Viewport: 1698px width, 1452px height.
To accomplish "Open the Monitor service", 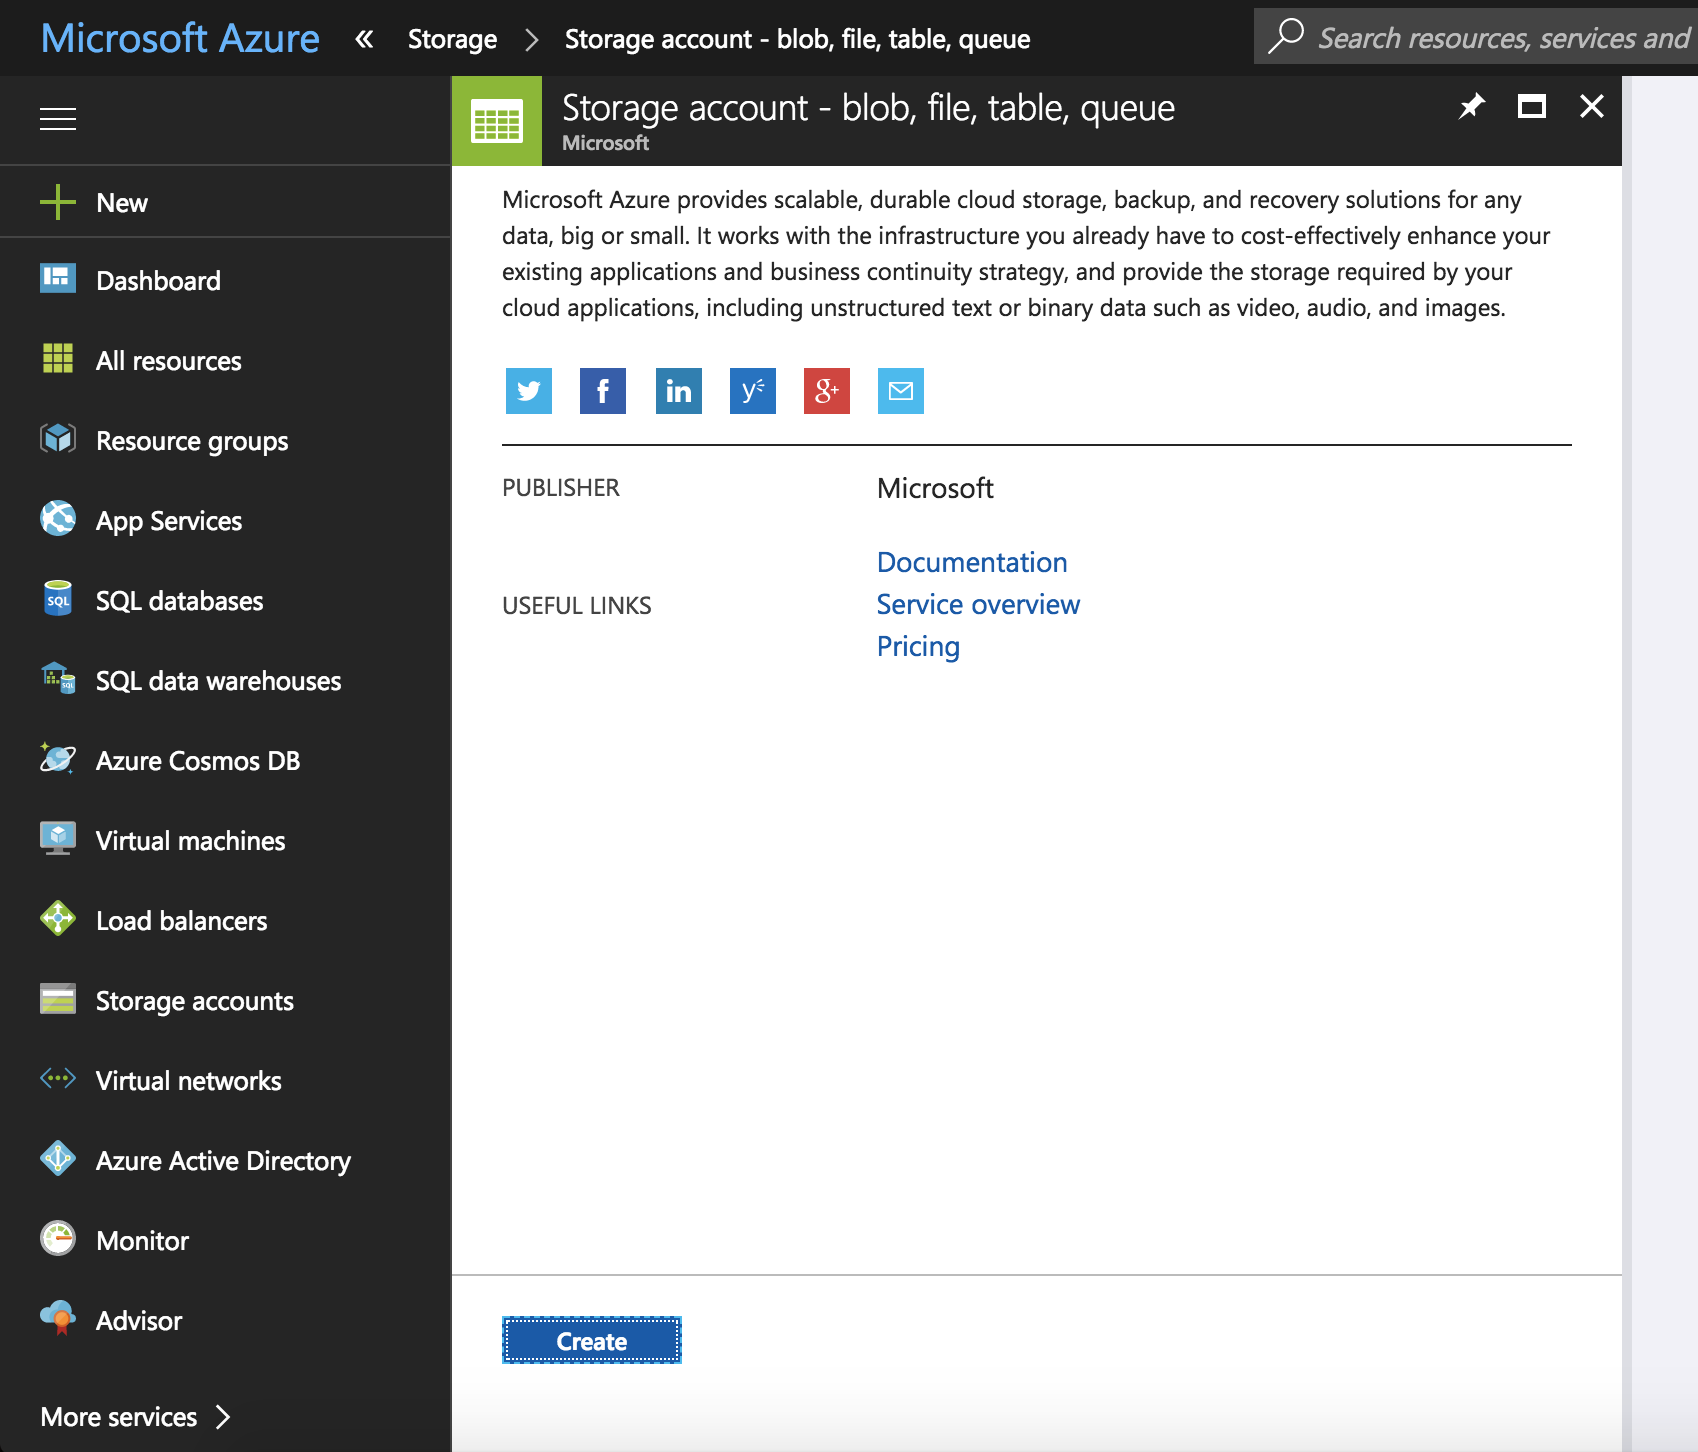I will 141,1240.
